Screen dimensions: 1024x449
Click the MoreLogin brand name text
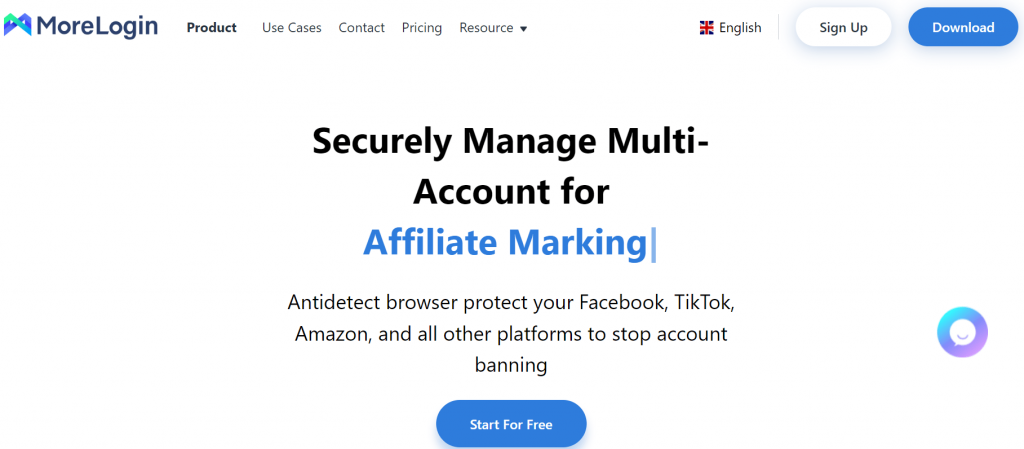tap(98, 27)
